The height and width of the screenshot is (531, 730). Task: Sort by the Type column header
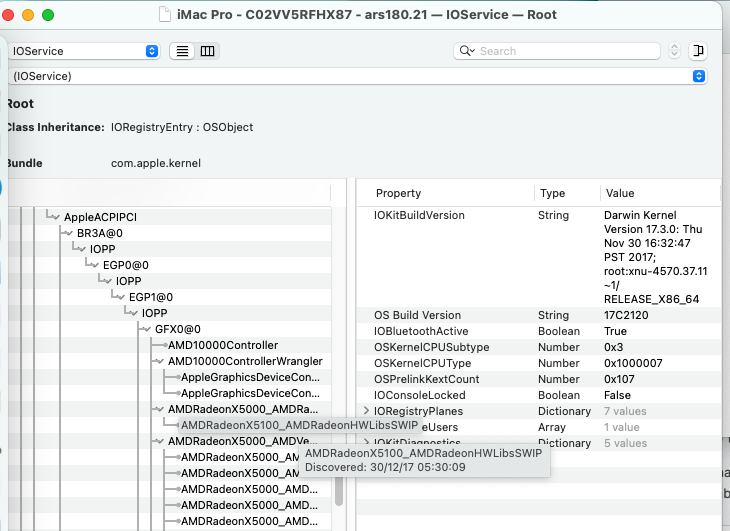click(x=553, y=193)
